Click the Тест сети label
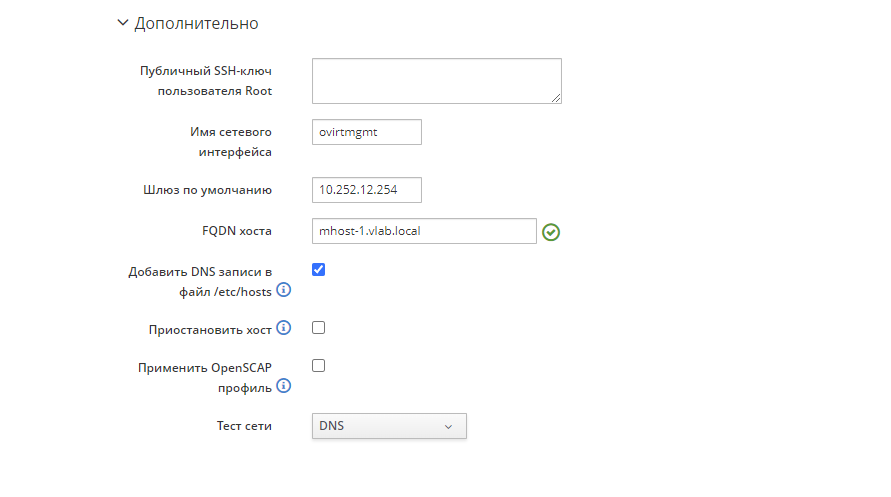The width and height of the screenshot is (891, 497). (x=244, y=426)
